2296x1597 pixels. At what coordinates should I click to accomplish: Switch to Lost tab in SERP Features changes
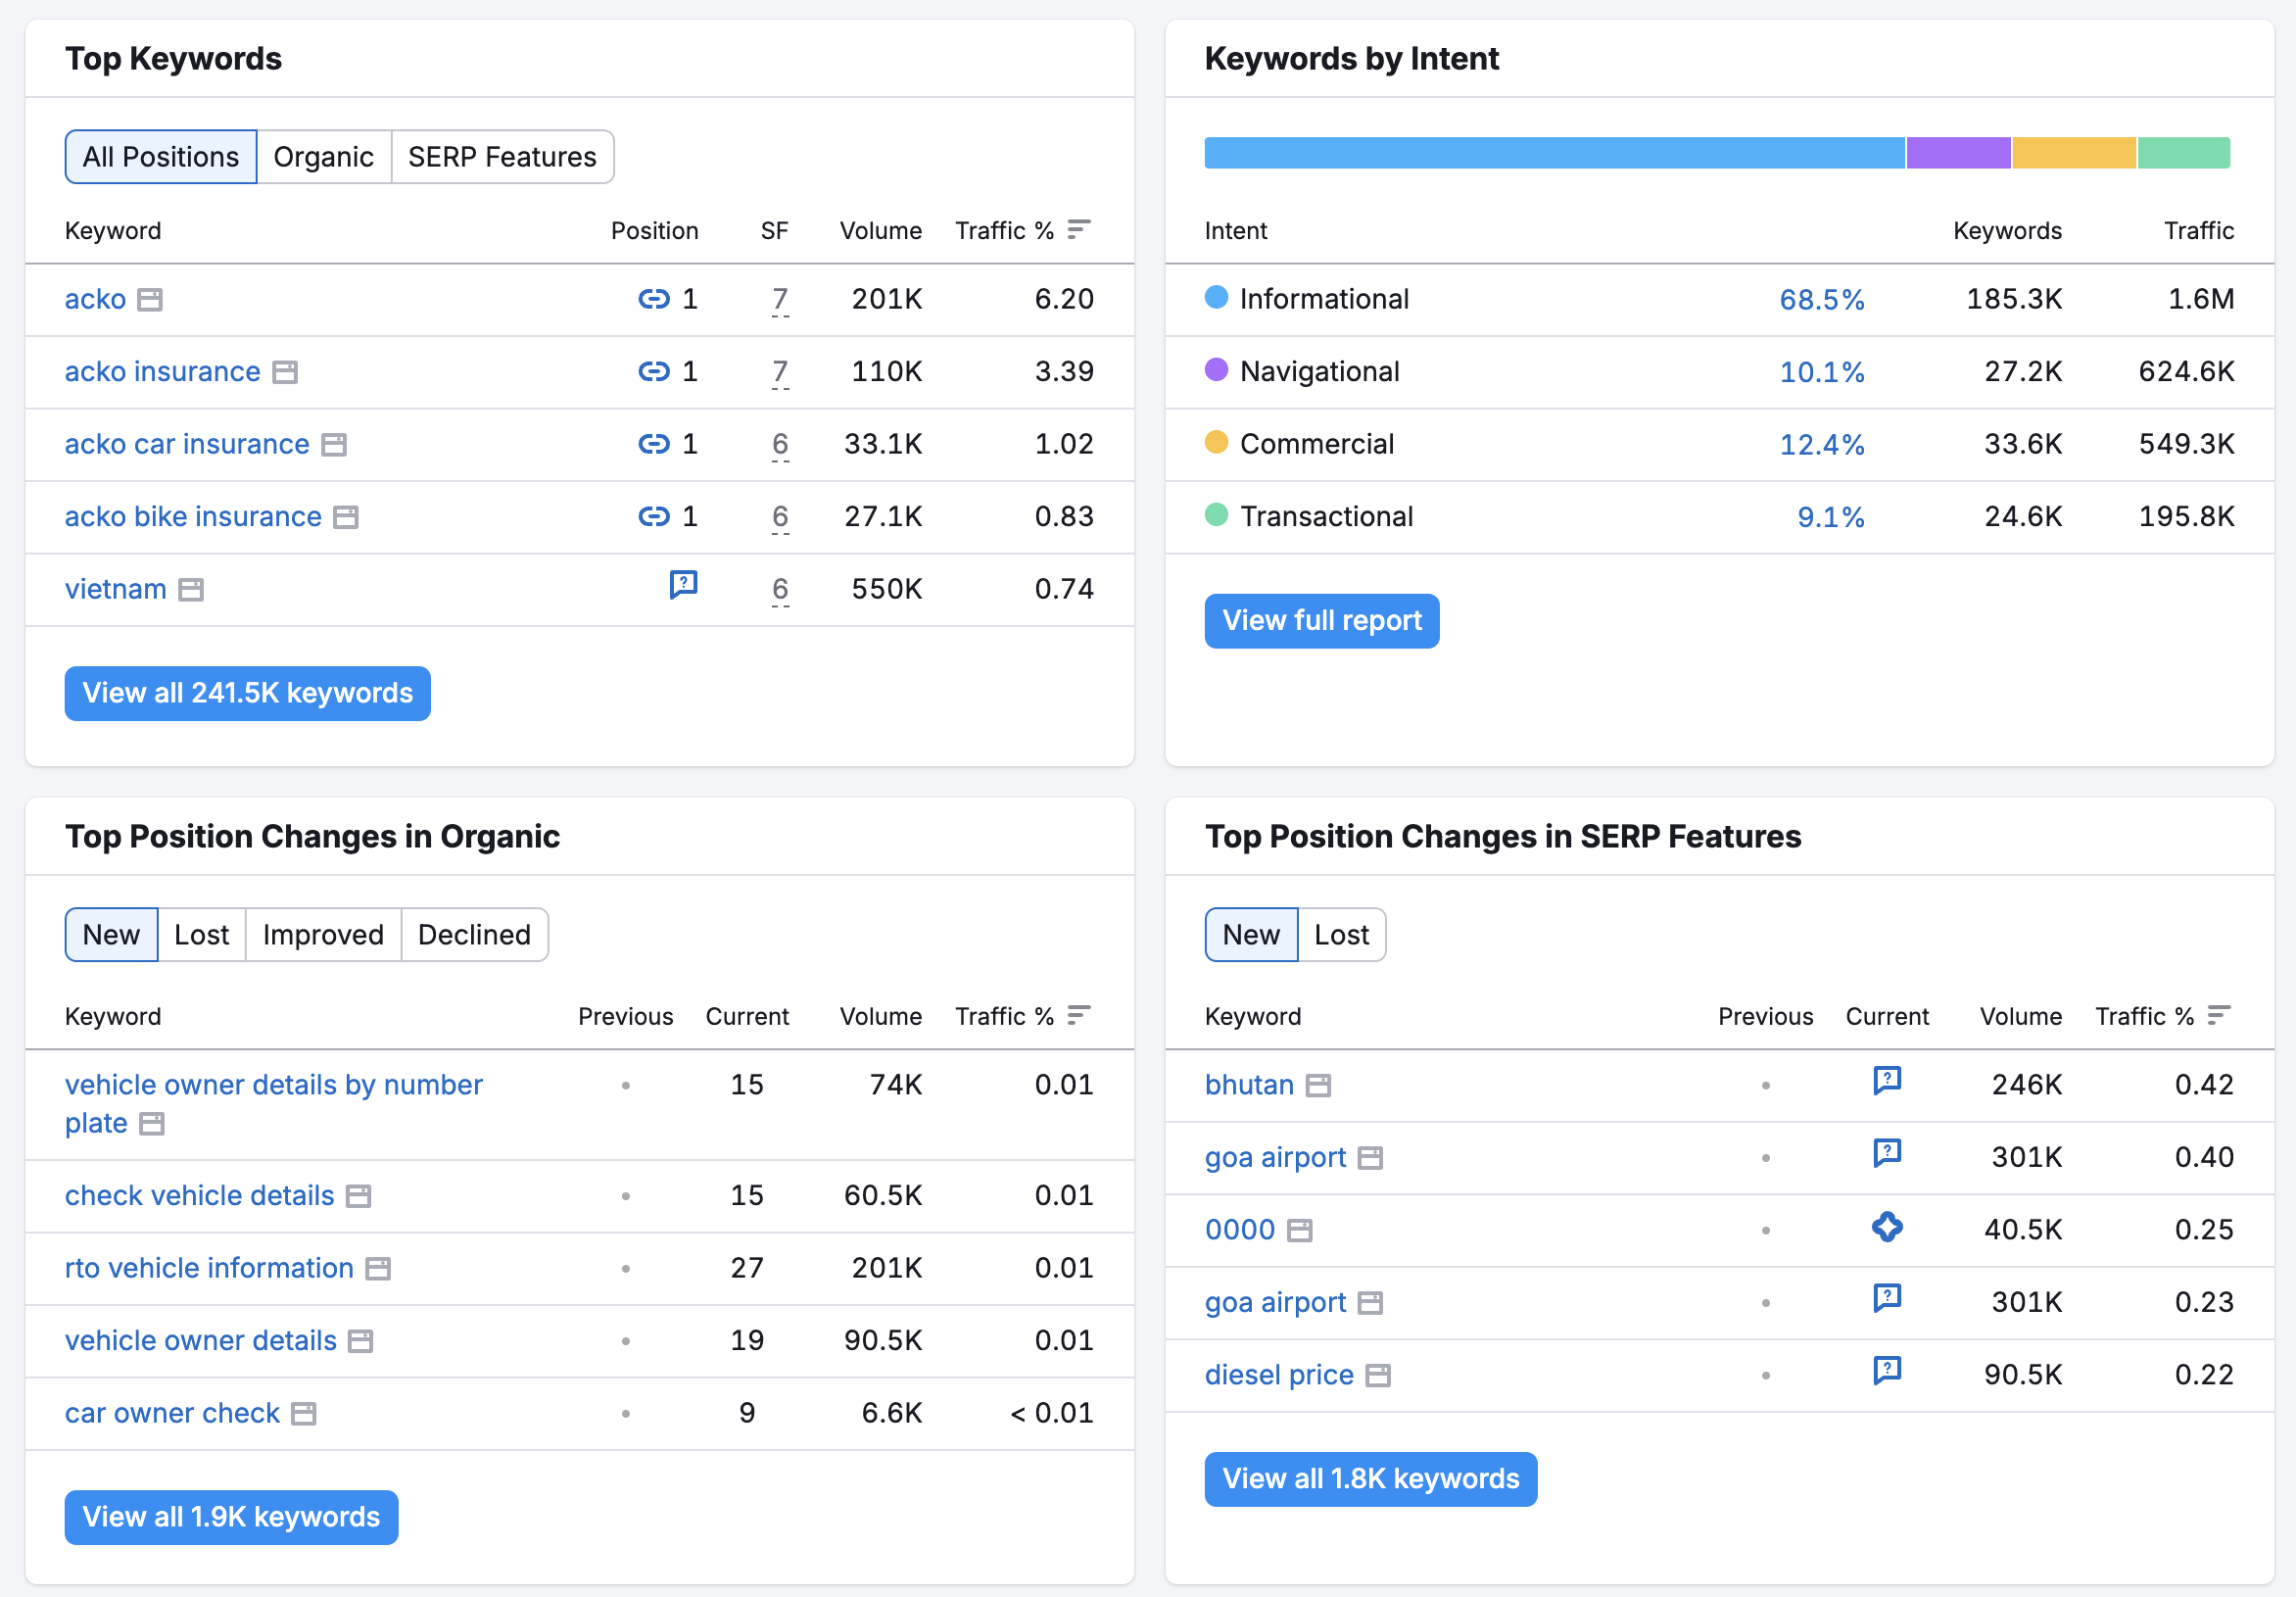pos(1342,935)
